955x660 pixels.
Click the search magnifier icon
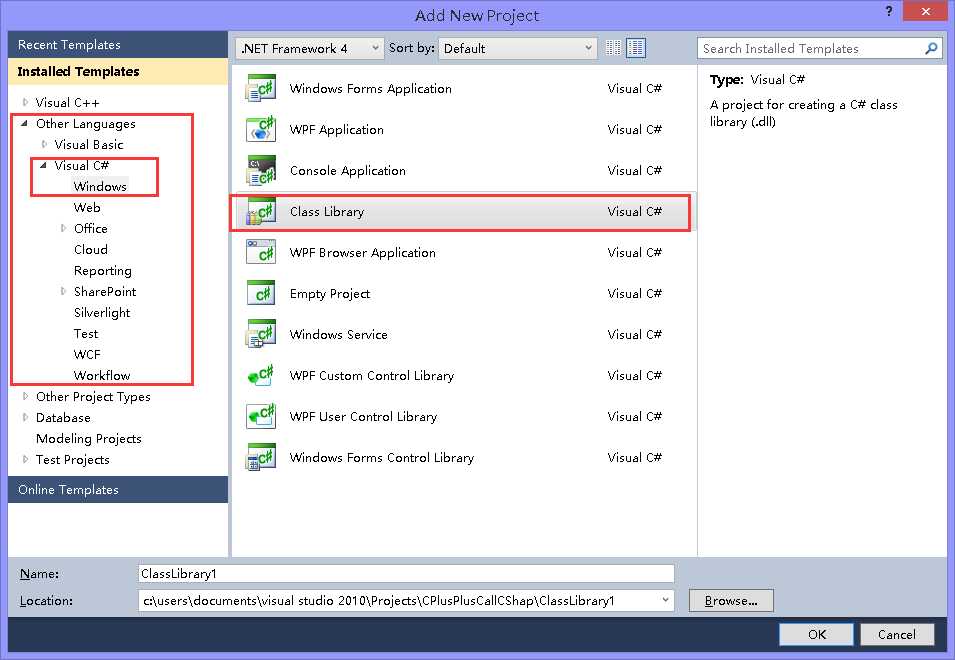[931, 48]
